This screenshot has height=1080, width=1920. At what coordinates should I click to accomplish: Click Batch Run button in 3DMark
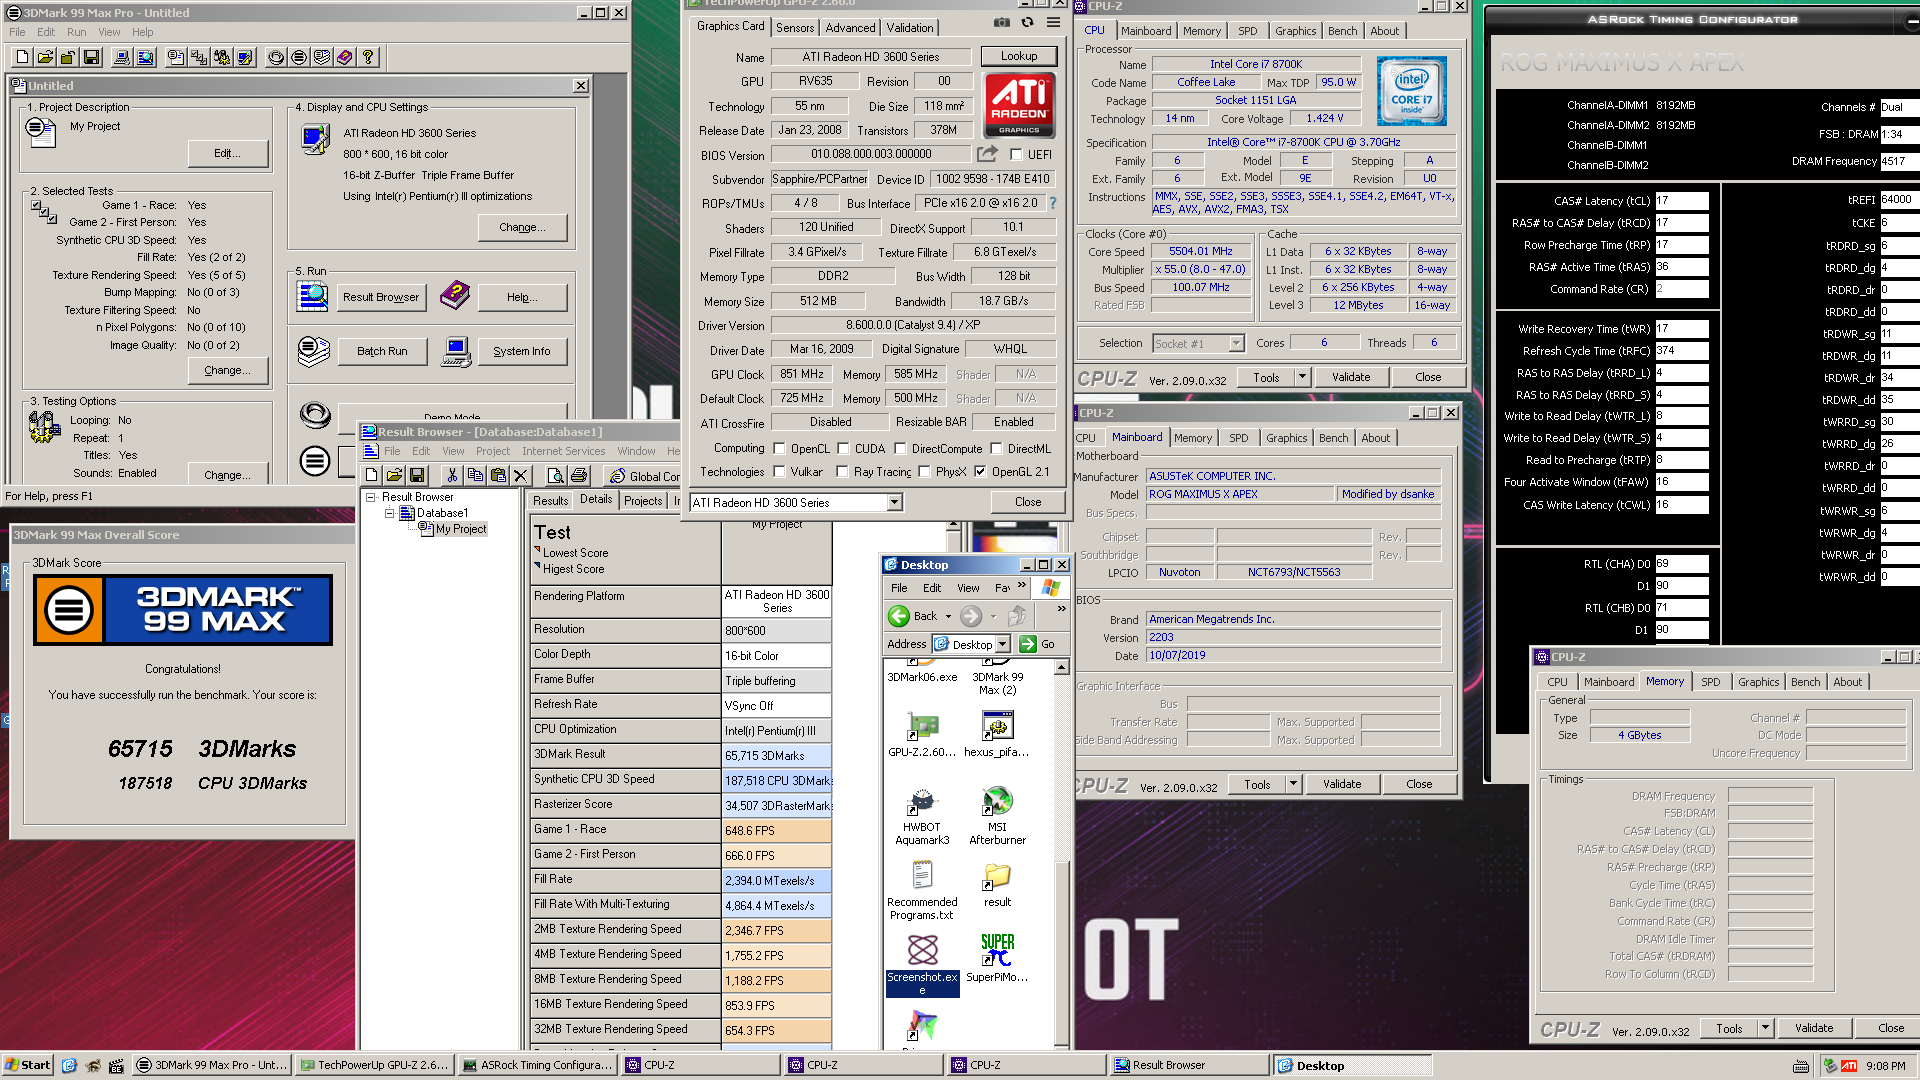(382, 351)
